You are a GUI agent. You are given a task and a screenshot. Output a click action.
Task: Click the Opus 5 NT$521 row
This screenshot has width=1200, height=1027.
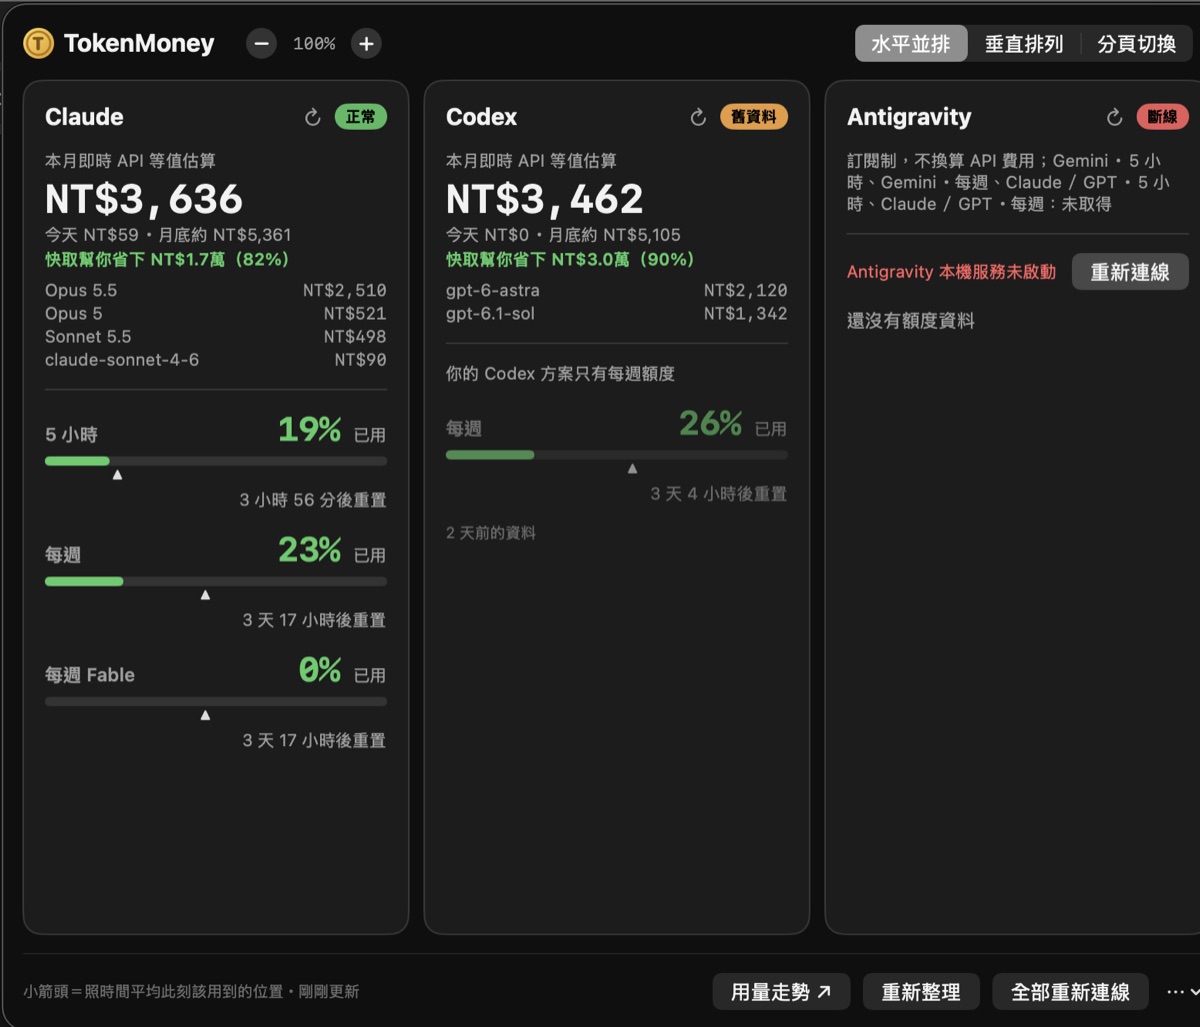[216, 314]
